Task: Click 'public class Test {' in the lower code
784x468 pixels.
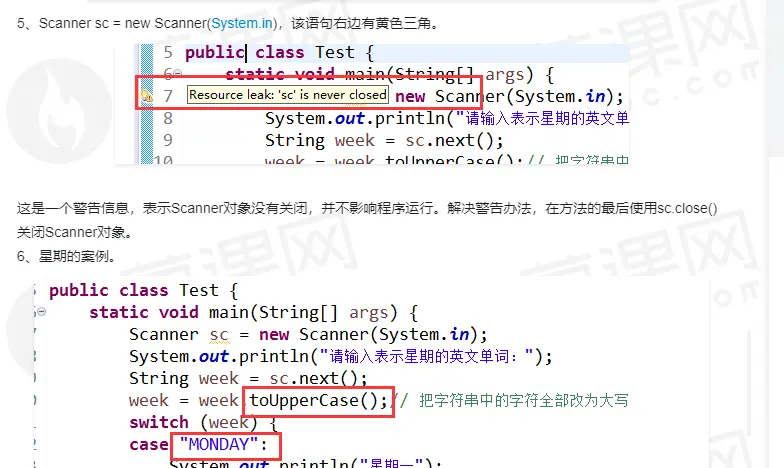Action: (144, 290)
